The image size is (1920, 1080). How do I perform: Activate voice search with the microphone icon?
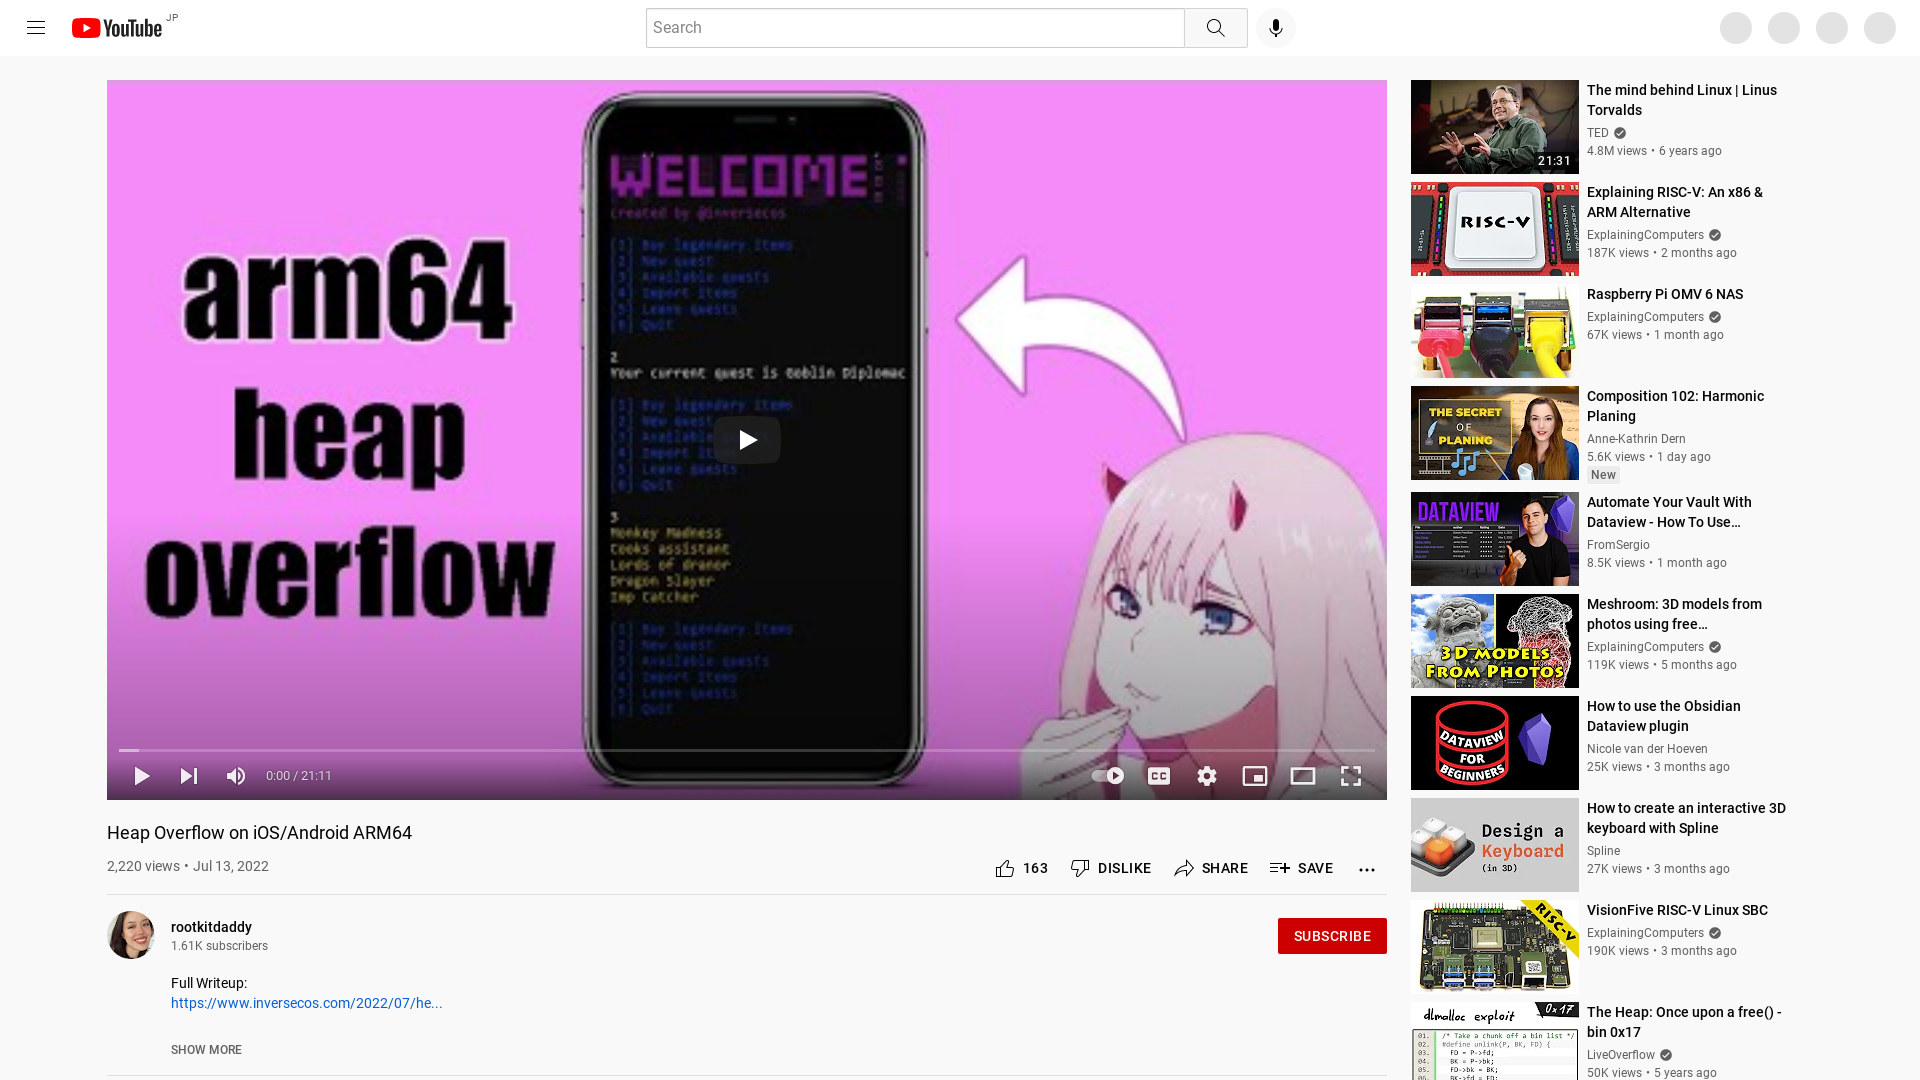(x=1274, y=27)
